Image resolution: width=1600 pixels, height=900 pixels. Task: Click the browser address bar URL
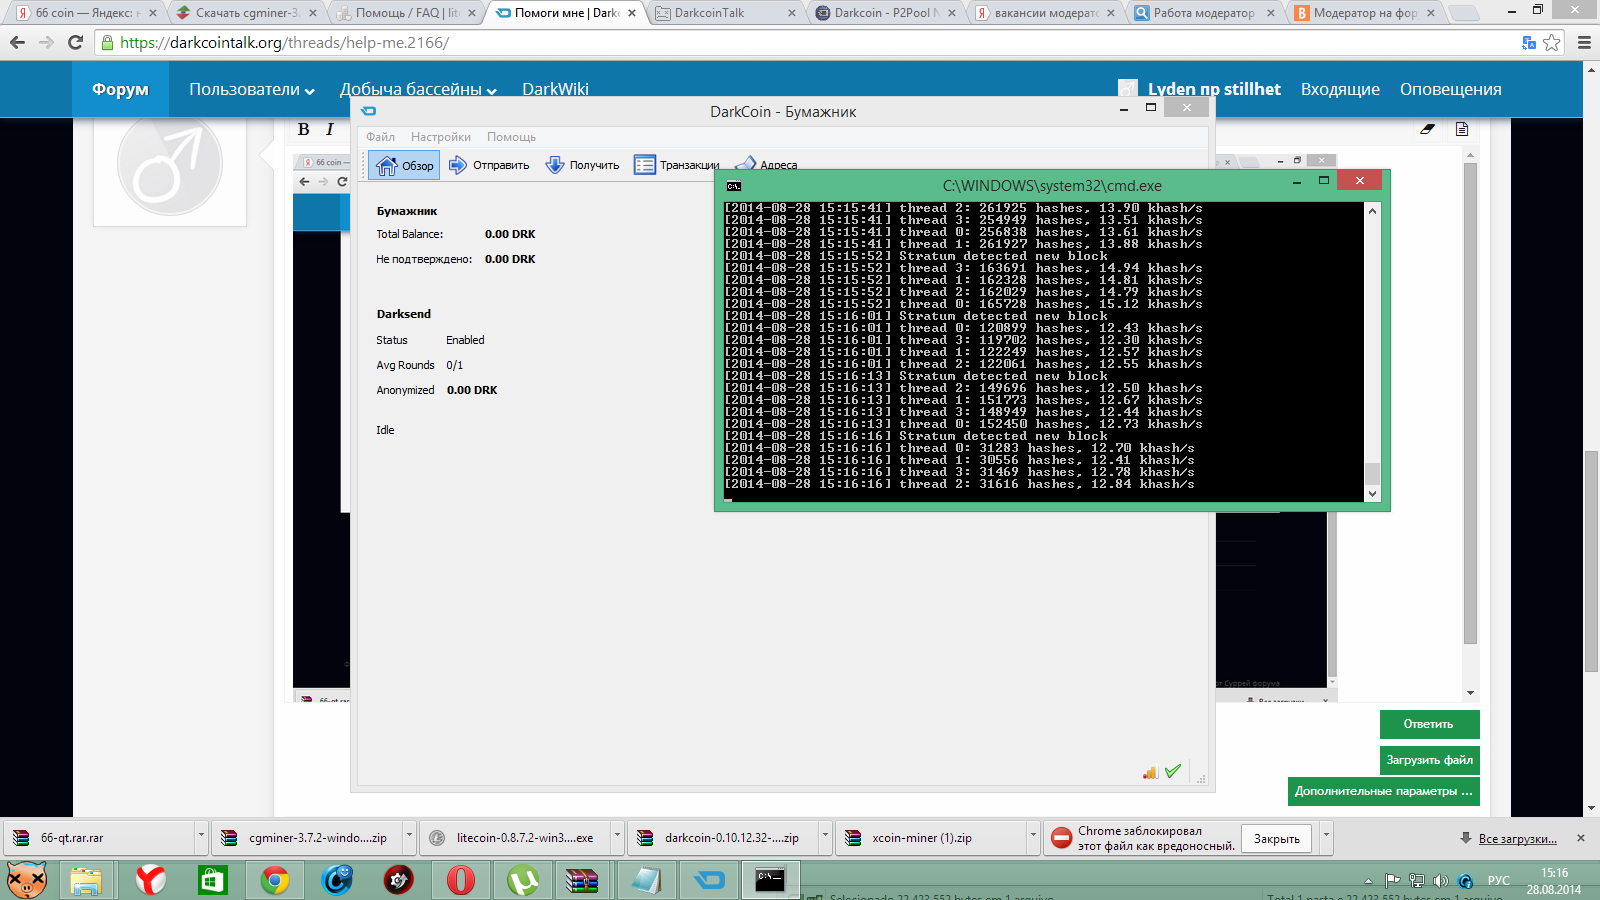(x=285, y=43)
